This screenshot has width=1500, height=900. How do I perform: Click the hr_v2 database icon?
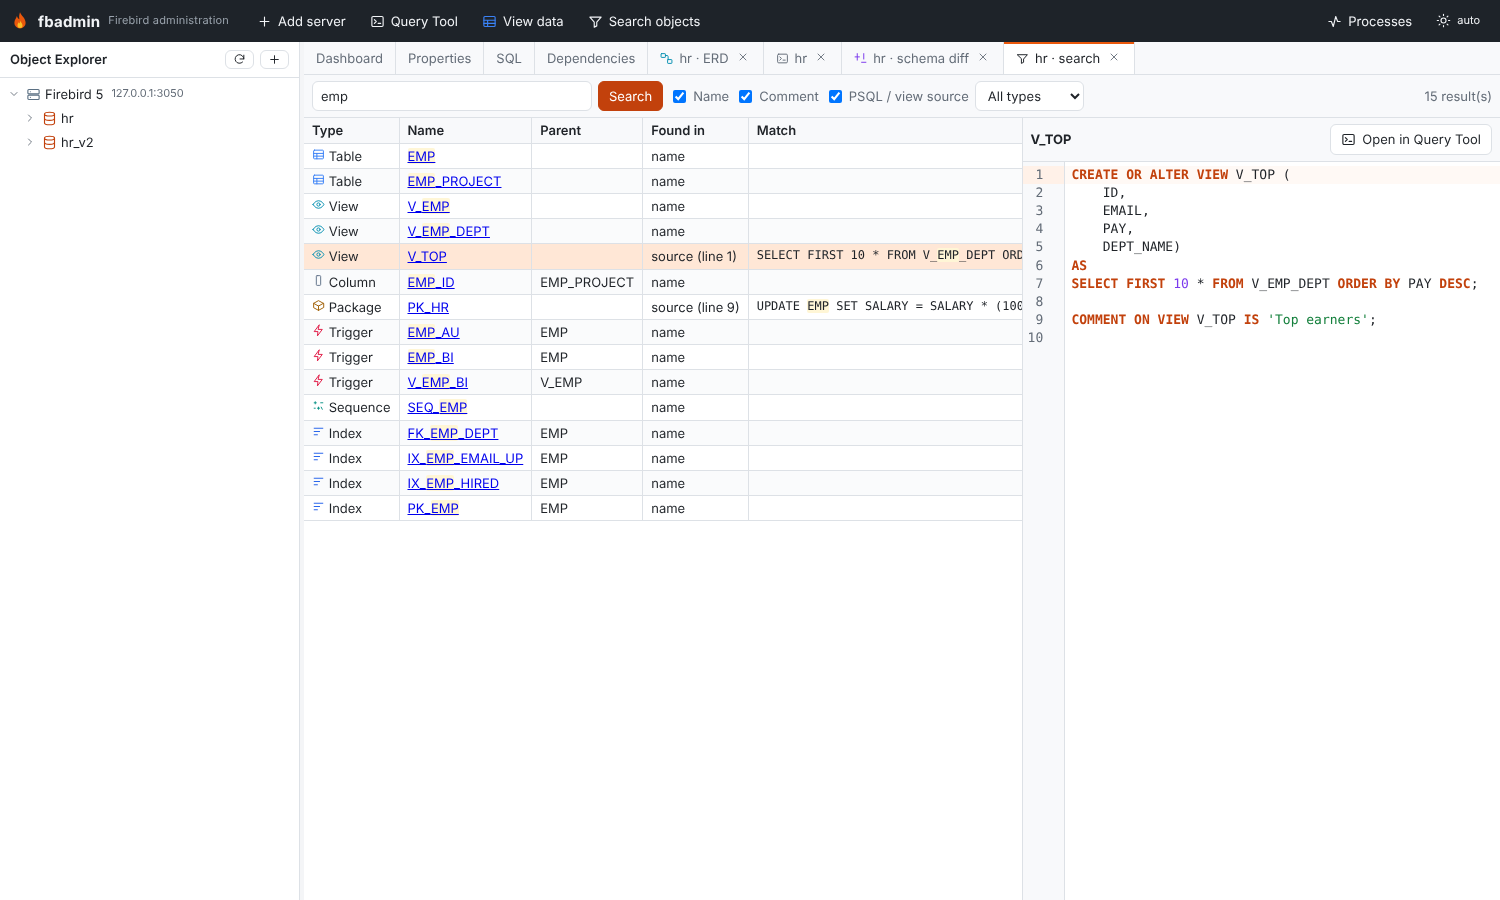pyautogui.click(x=49, y=142)
